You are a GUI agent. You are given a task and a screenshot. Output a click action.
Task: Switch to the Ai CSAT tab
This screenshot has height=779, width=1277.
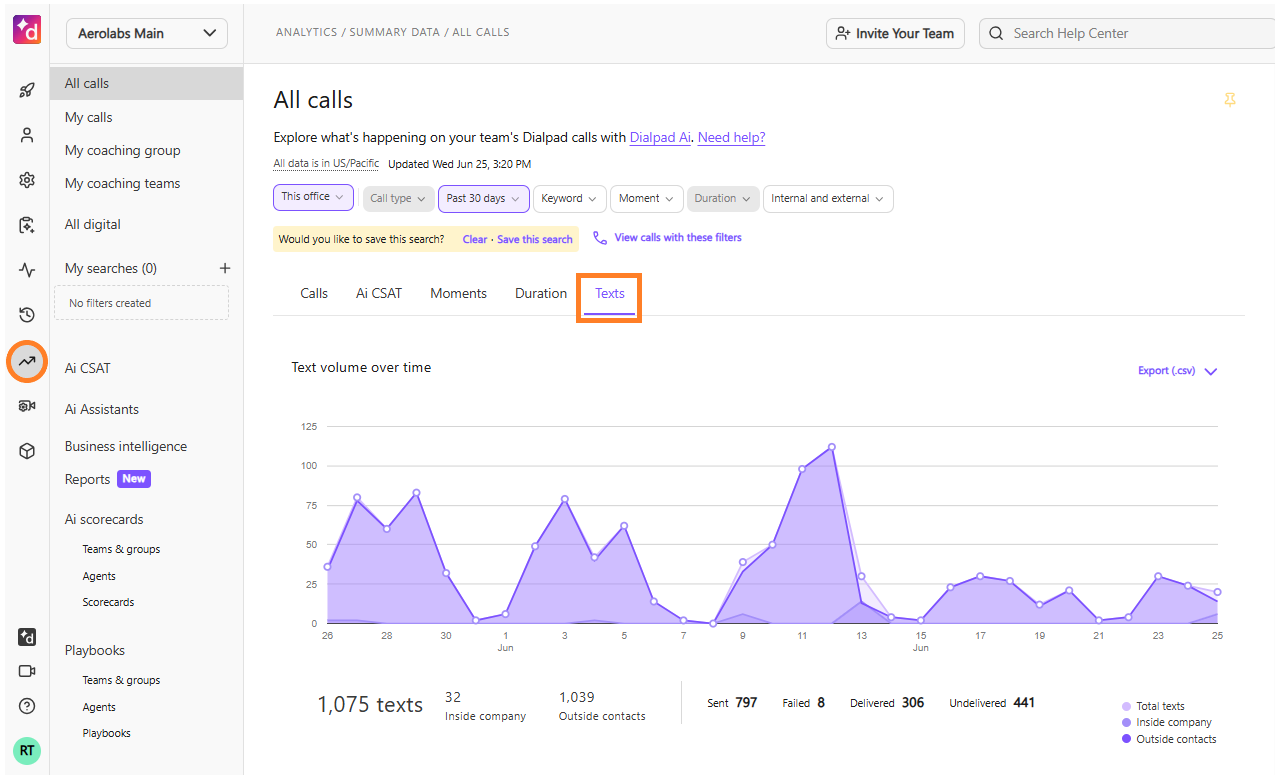point(379,293)
